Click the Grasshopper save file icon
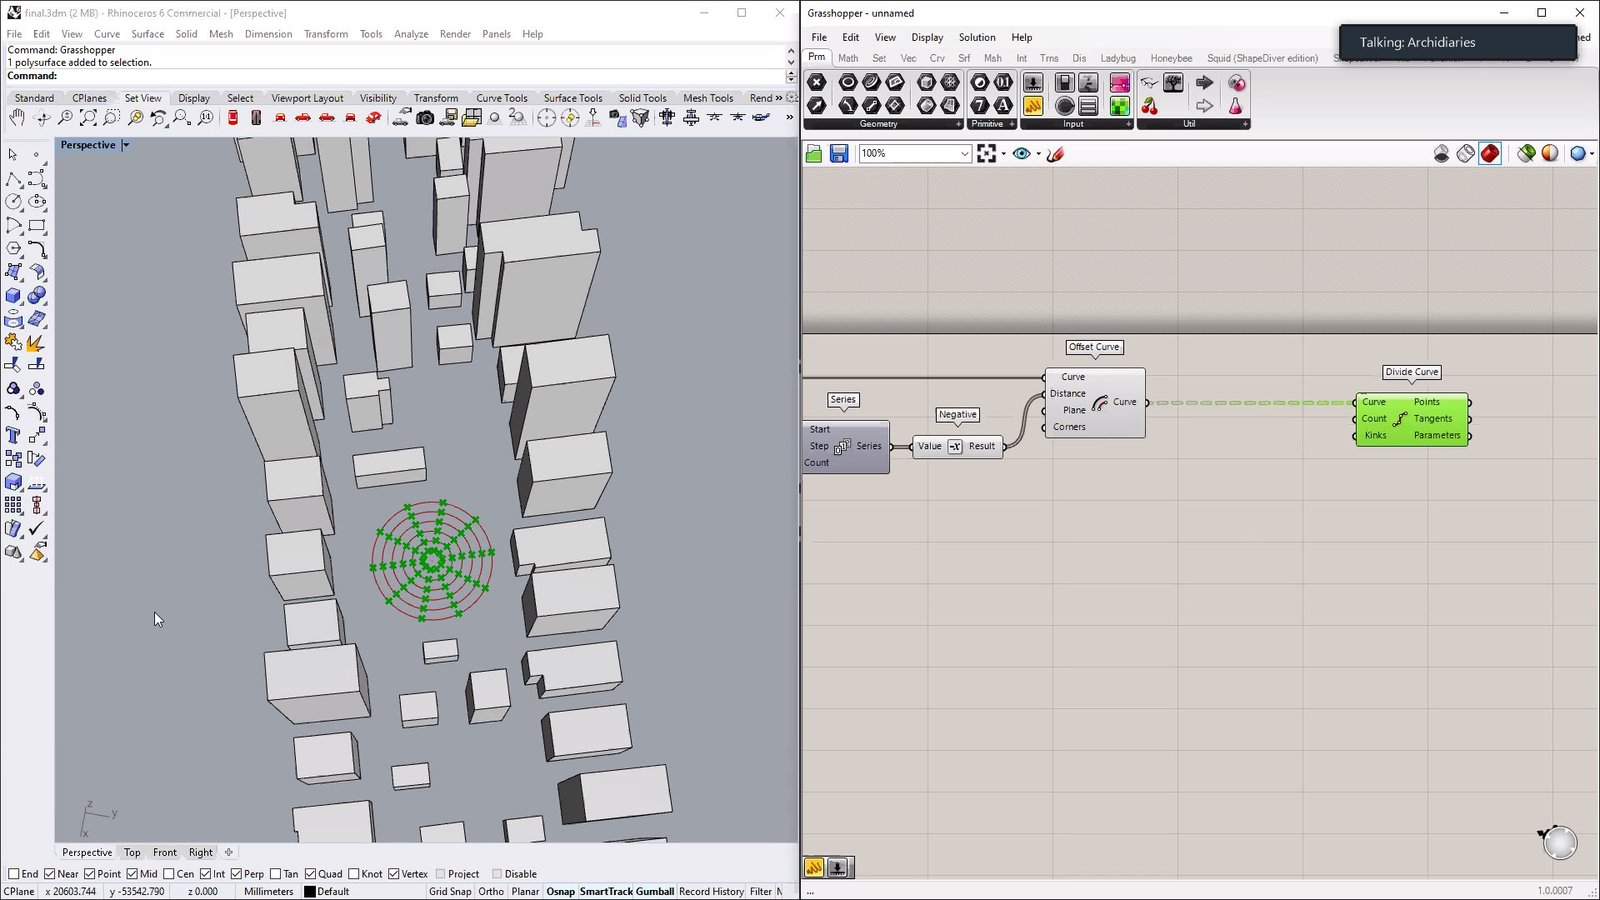Image resolution: width=1600 pixels, height=900 pixels. 839,154
